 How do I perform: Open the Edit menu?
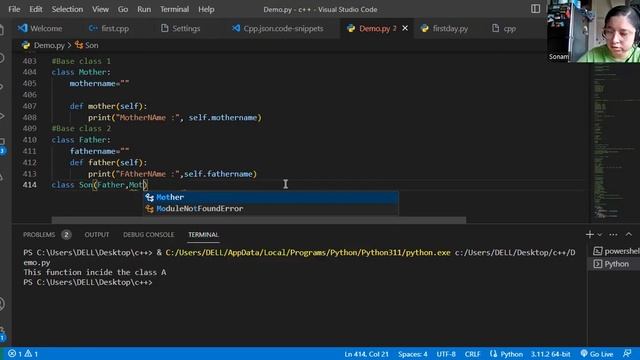coord(36,9)
